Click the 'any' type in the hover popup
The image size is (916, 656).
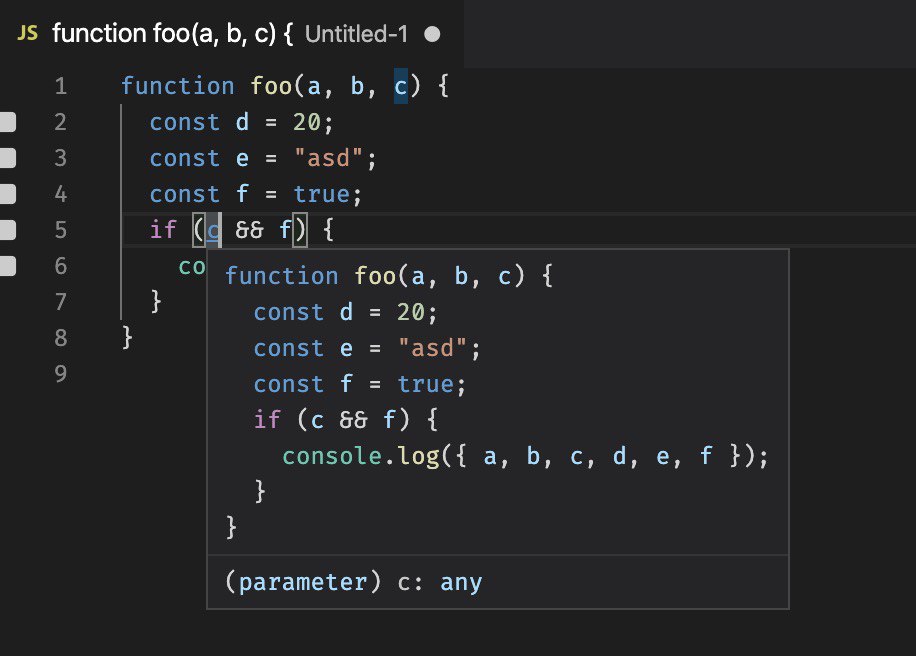pos(462,582)
